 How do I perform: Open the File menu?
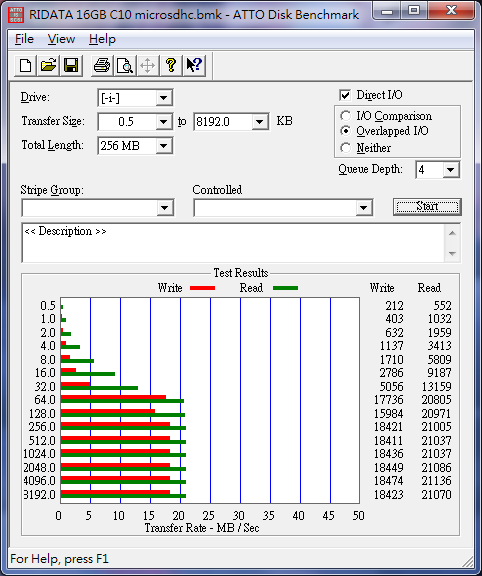[x=24, y=39]
